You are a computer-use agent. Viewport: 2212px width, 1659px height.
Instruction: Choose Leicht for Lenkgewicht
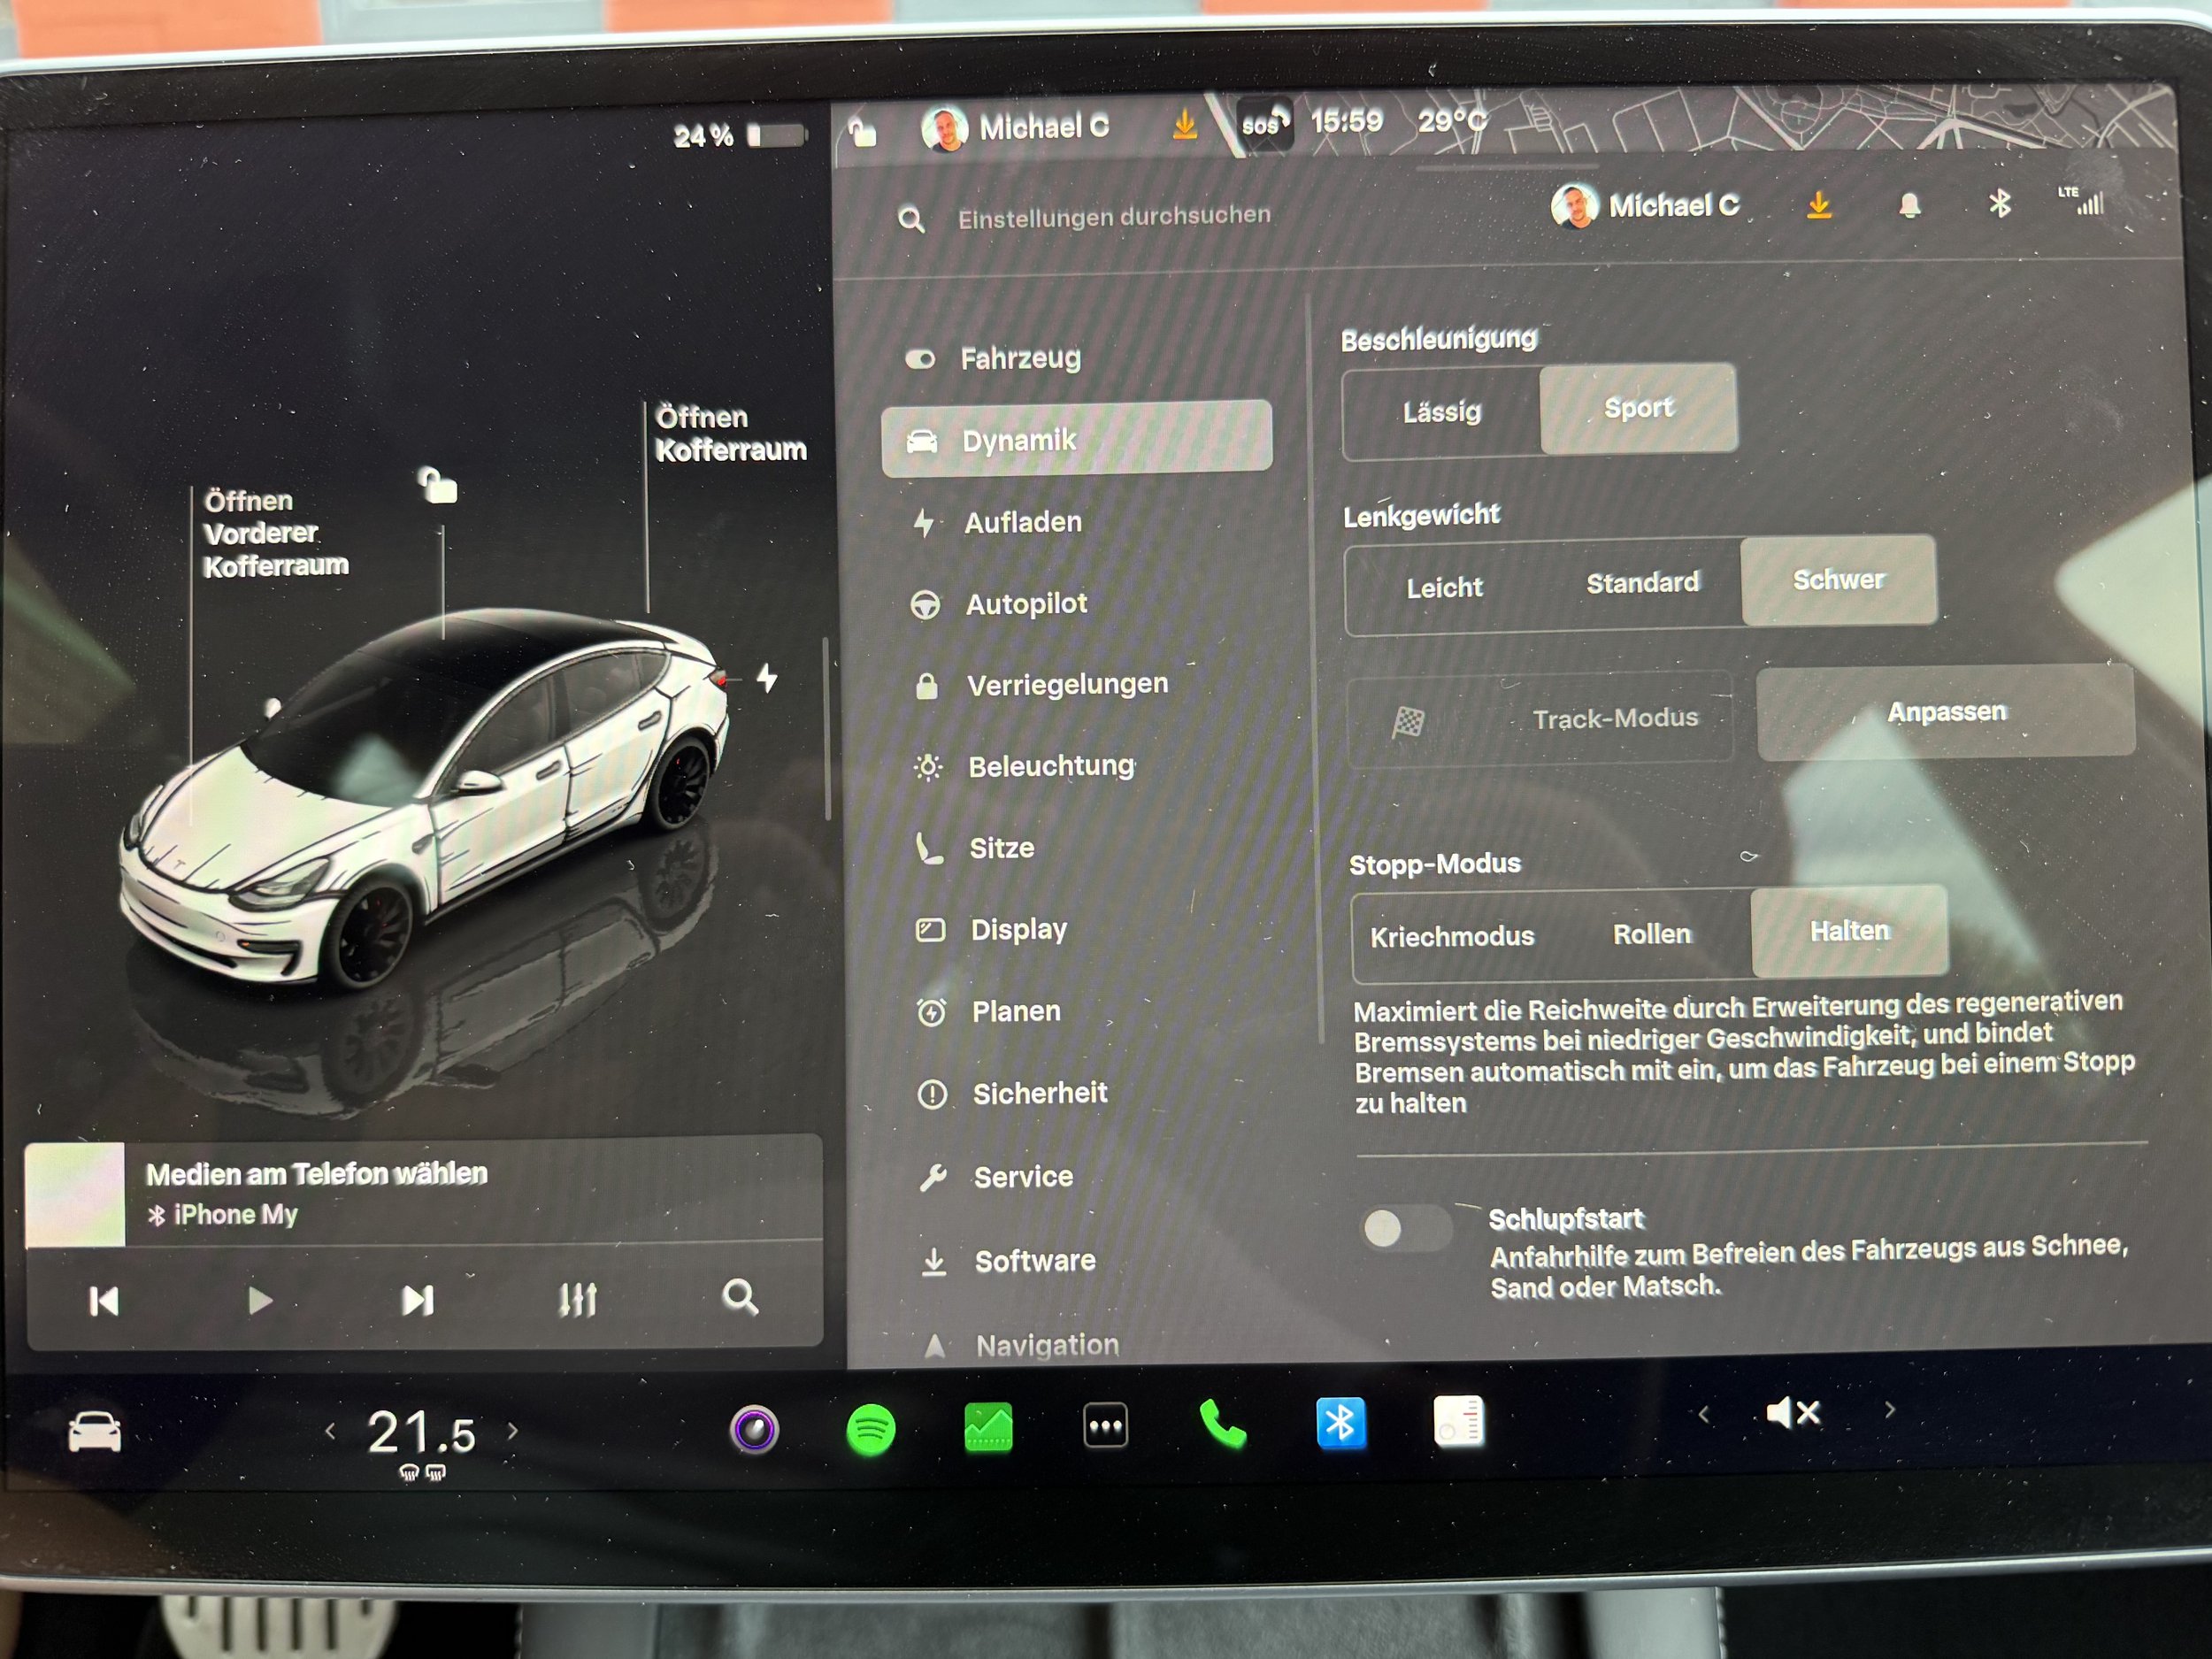click(1444, 588)
